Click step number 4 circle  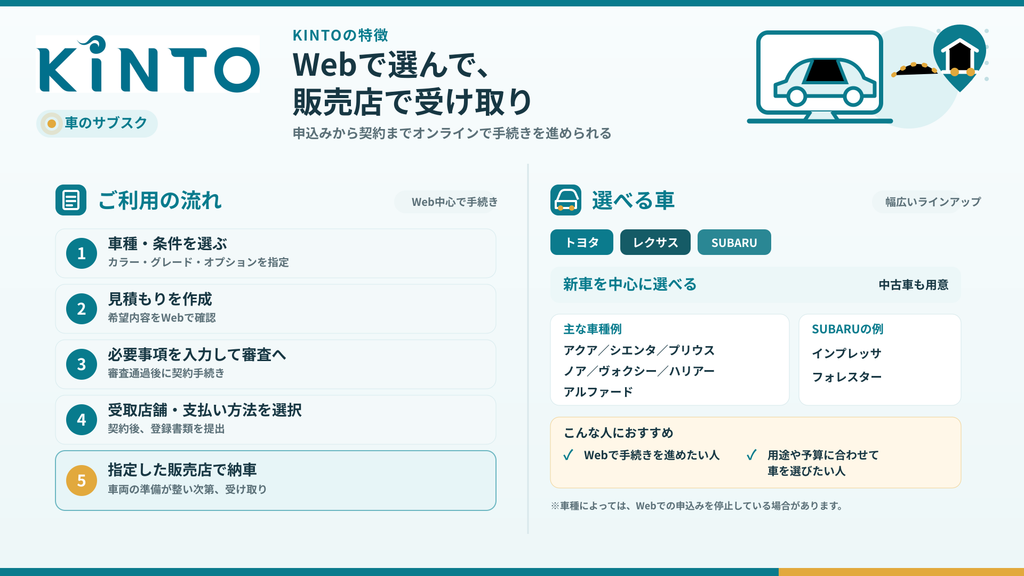82,420
